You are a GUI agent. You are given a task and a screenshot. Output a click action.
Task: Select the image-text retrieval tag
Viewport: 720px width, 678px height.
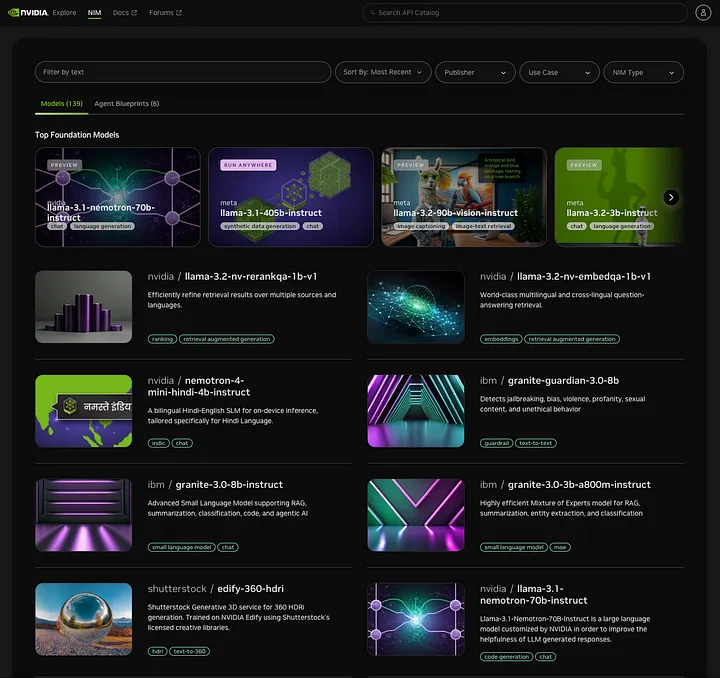click(483, 226)
